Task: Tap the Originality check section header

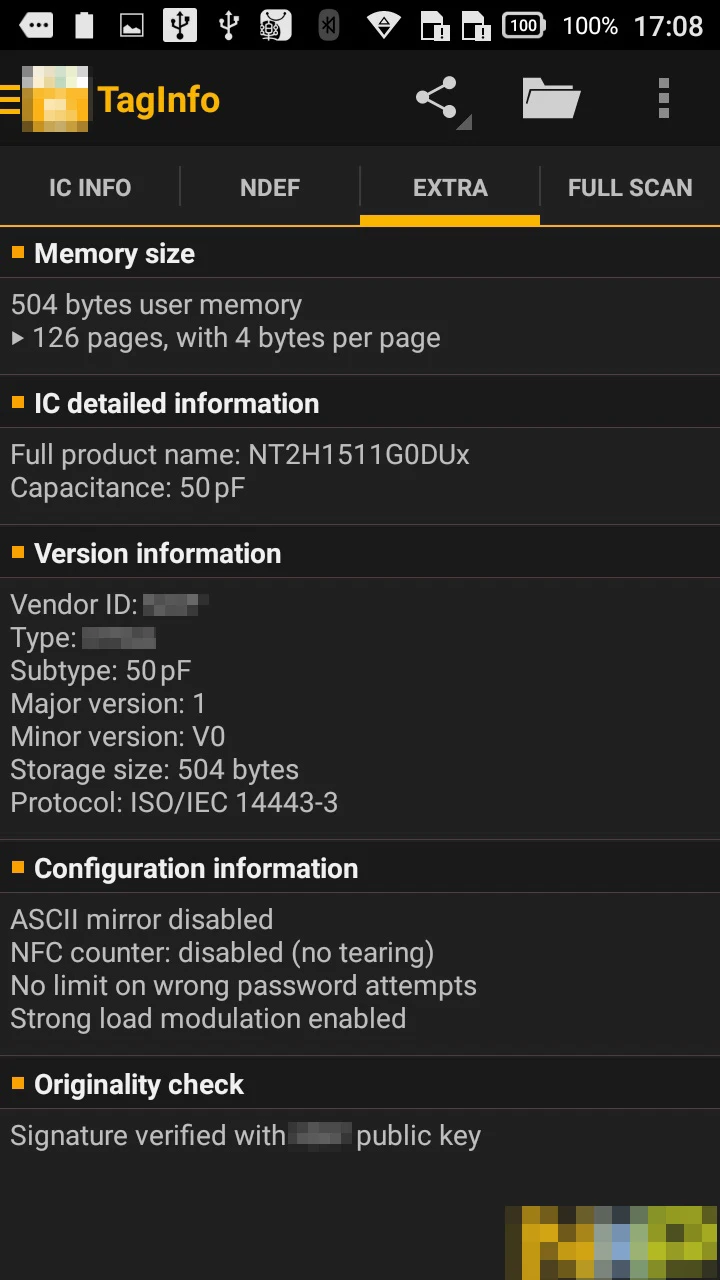Action: [x=139, y=1084]
